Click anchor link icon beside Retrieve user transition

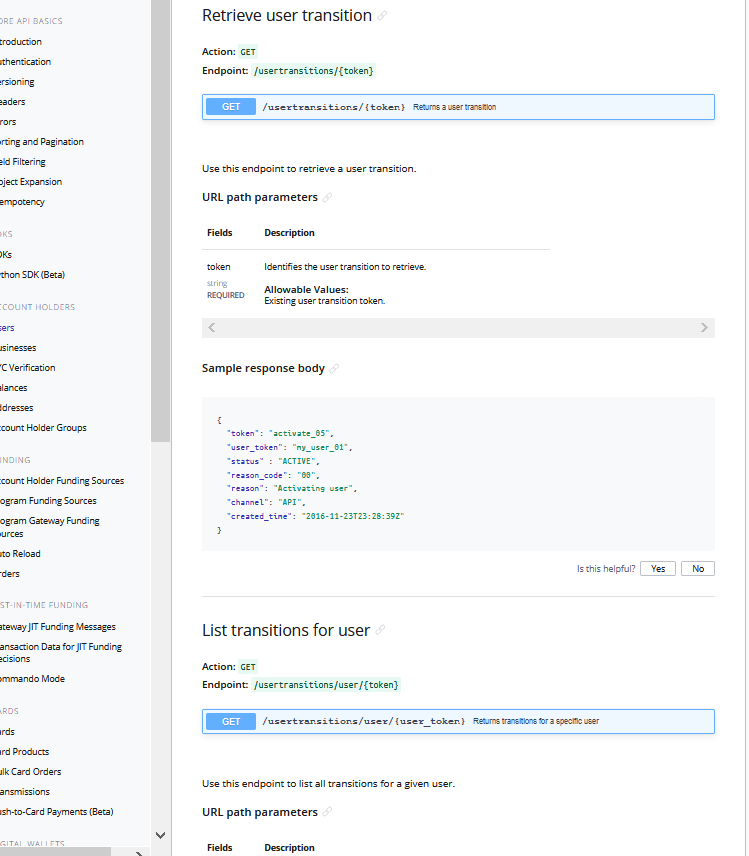[383, 16]
